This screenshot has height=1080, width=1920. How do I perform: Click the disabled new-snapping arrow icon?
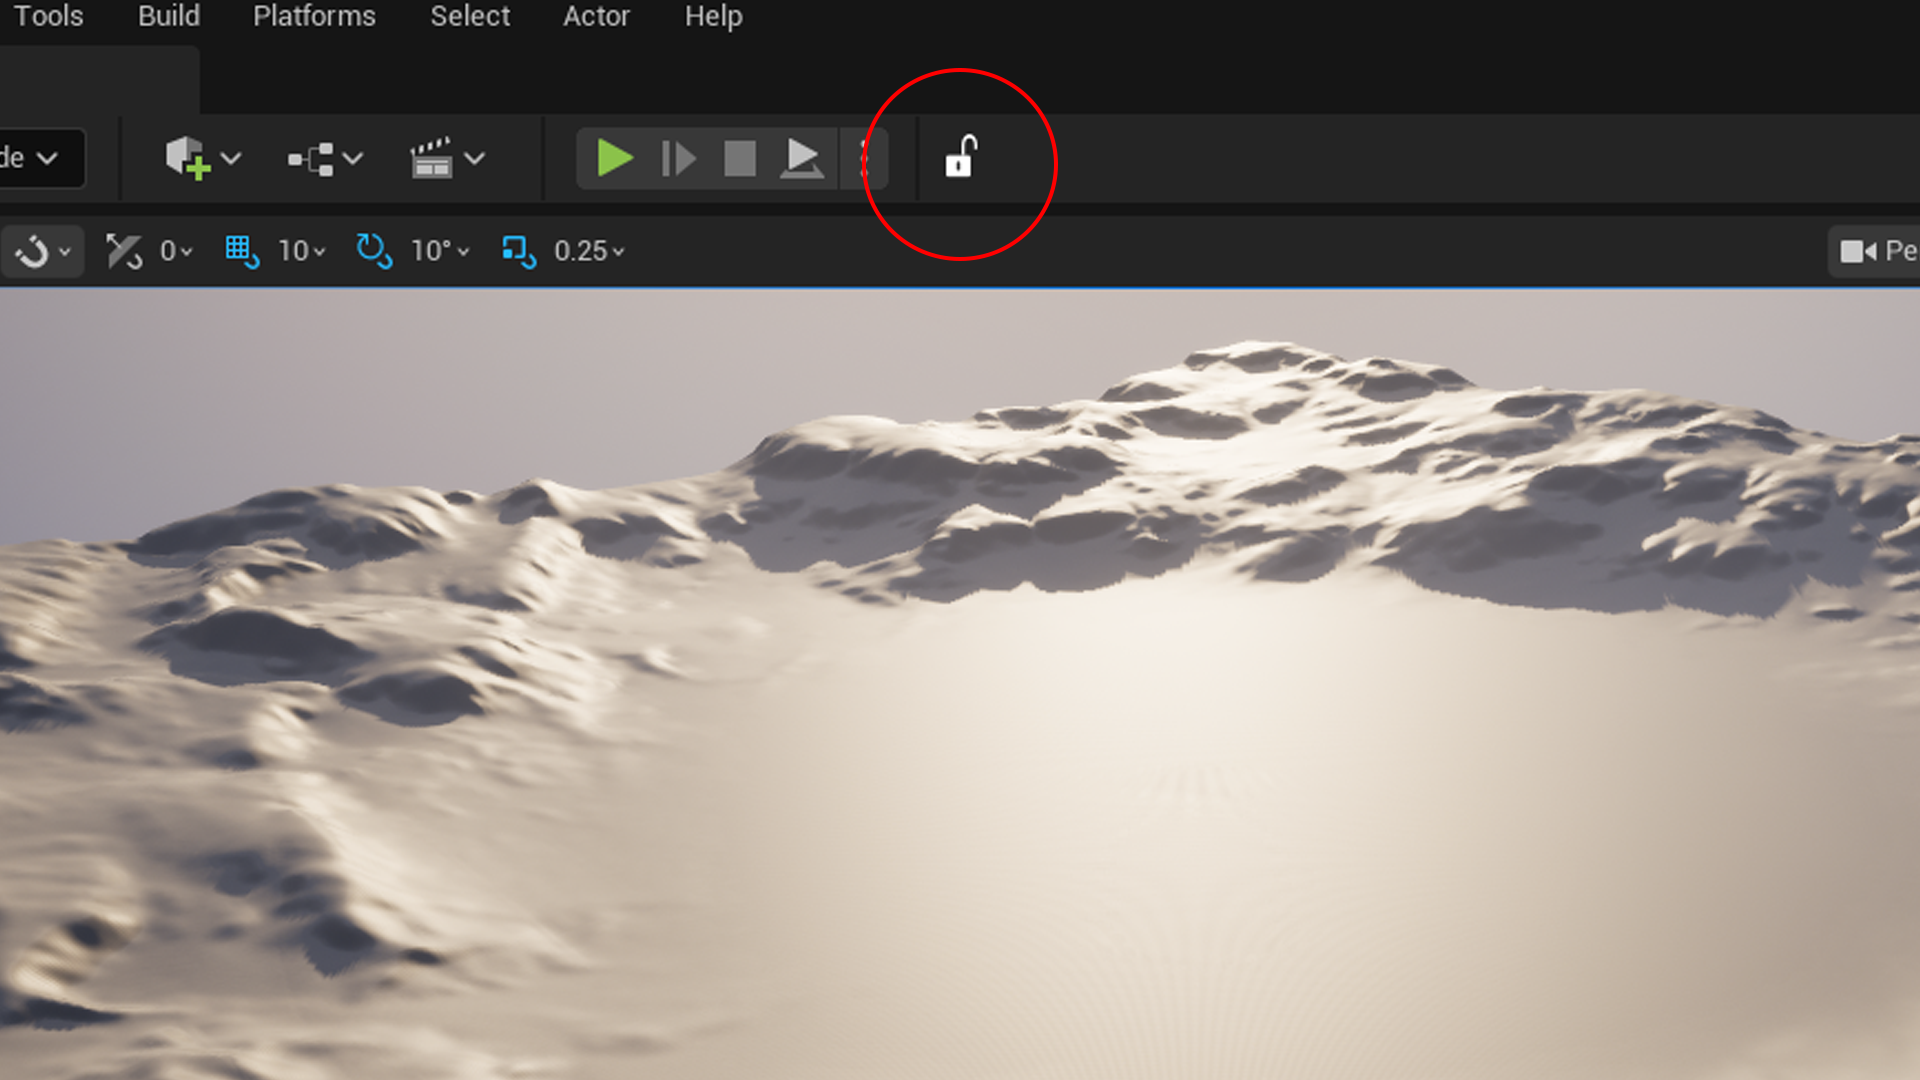click(x=124, y=250)
